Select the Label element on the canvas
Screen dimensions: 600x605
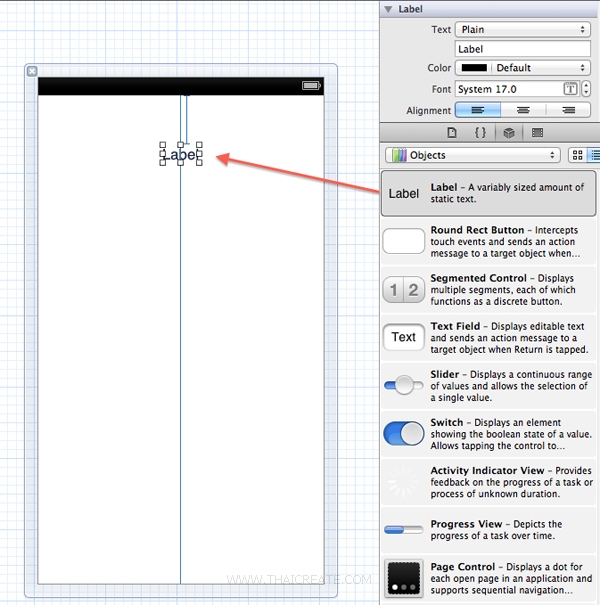pos(180,155)
